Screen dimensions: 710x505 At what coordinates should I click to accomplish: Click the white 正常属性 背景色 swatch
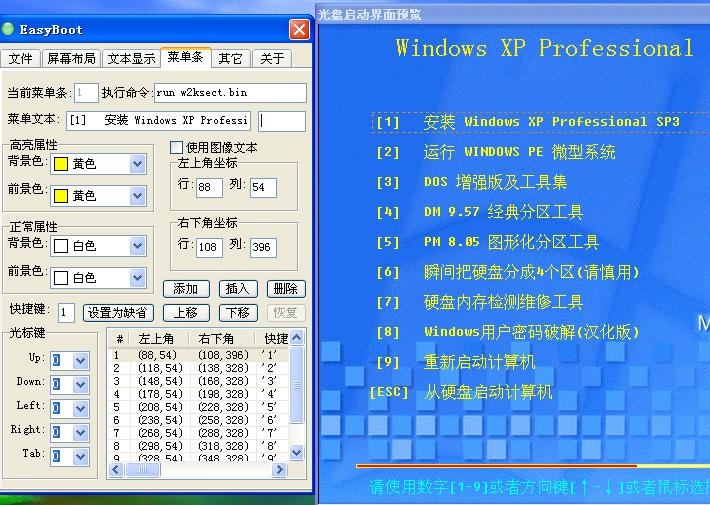[x=61, y=246]
